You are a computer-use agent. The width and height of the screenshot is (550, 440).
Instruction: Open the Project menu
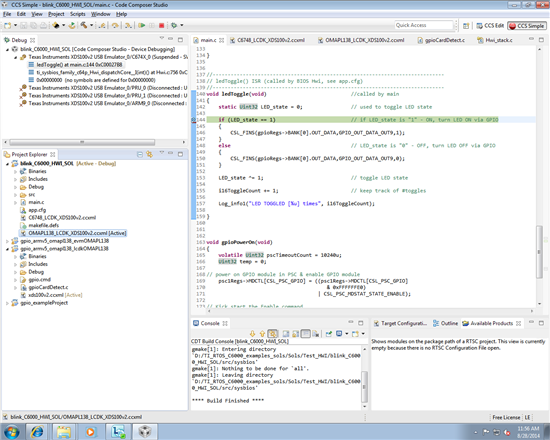[56, 14]
